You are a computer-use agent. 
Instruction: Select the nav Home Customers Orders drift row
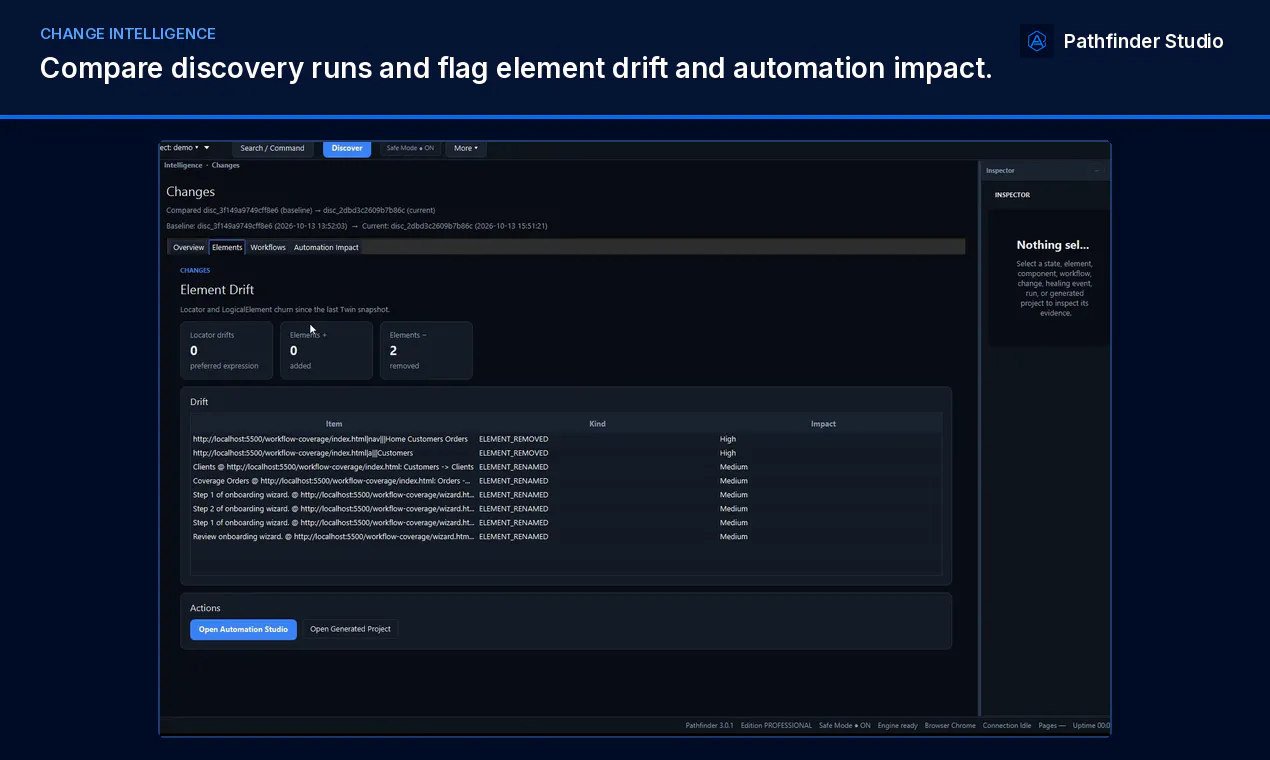pyautogui.click(x=566, y=439)
